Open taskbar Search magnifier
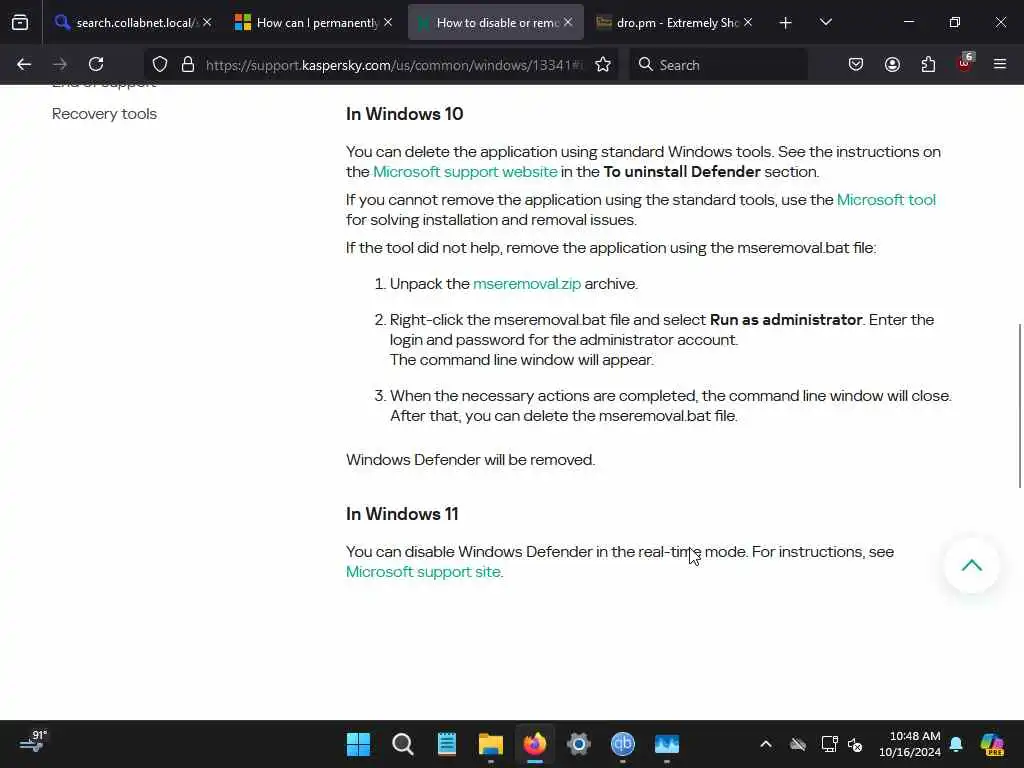 click(402, 744)
